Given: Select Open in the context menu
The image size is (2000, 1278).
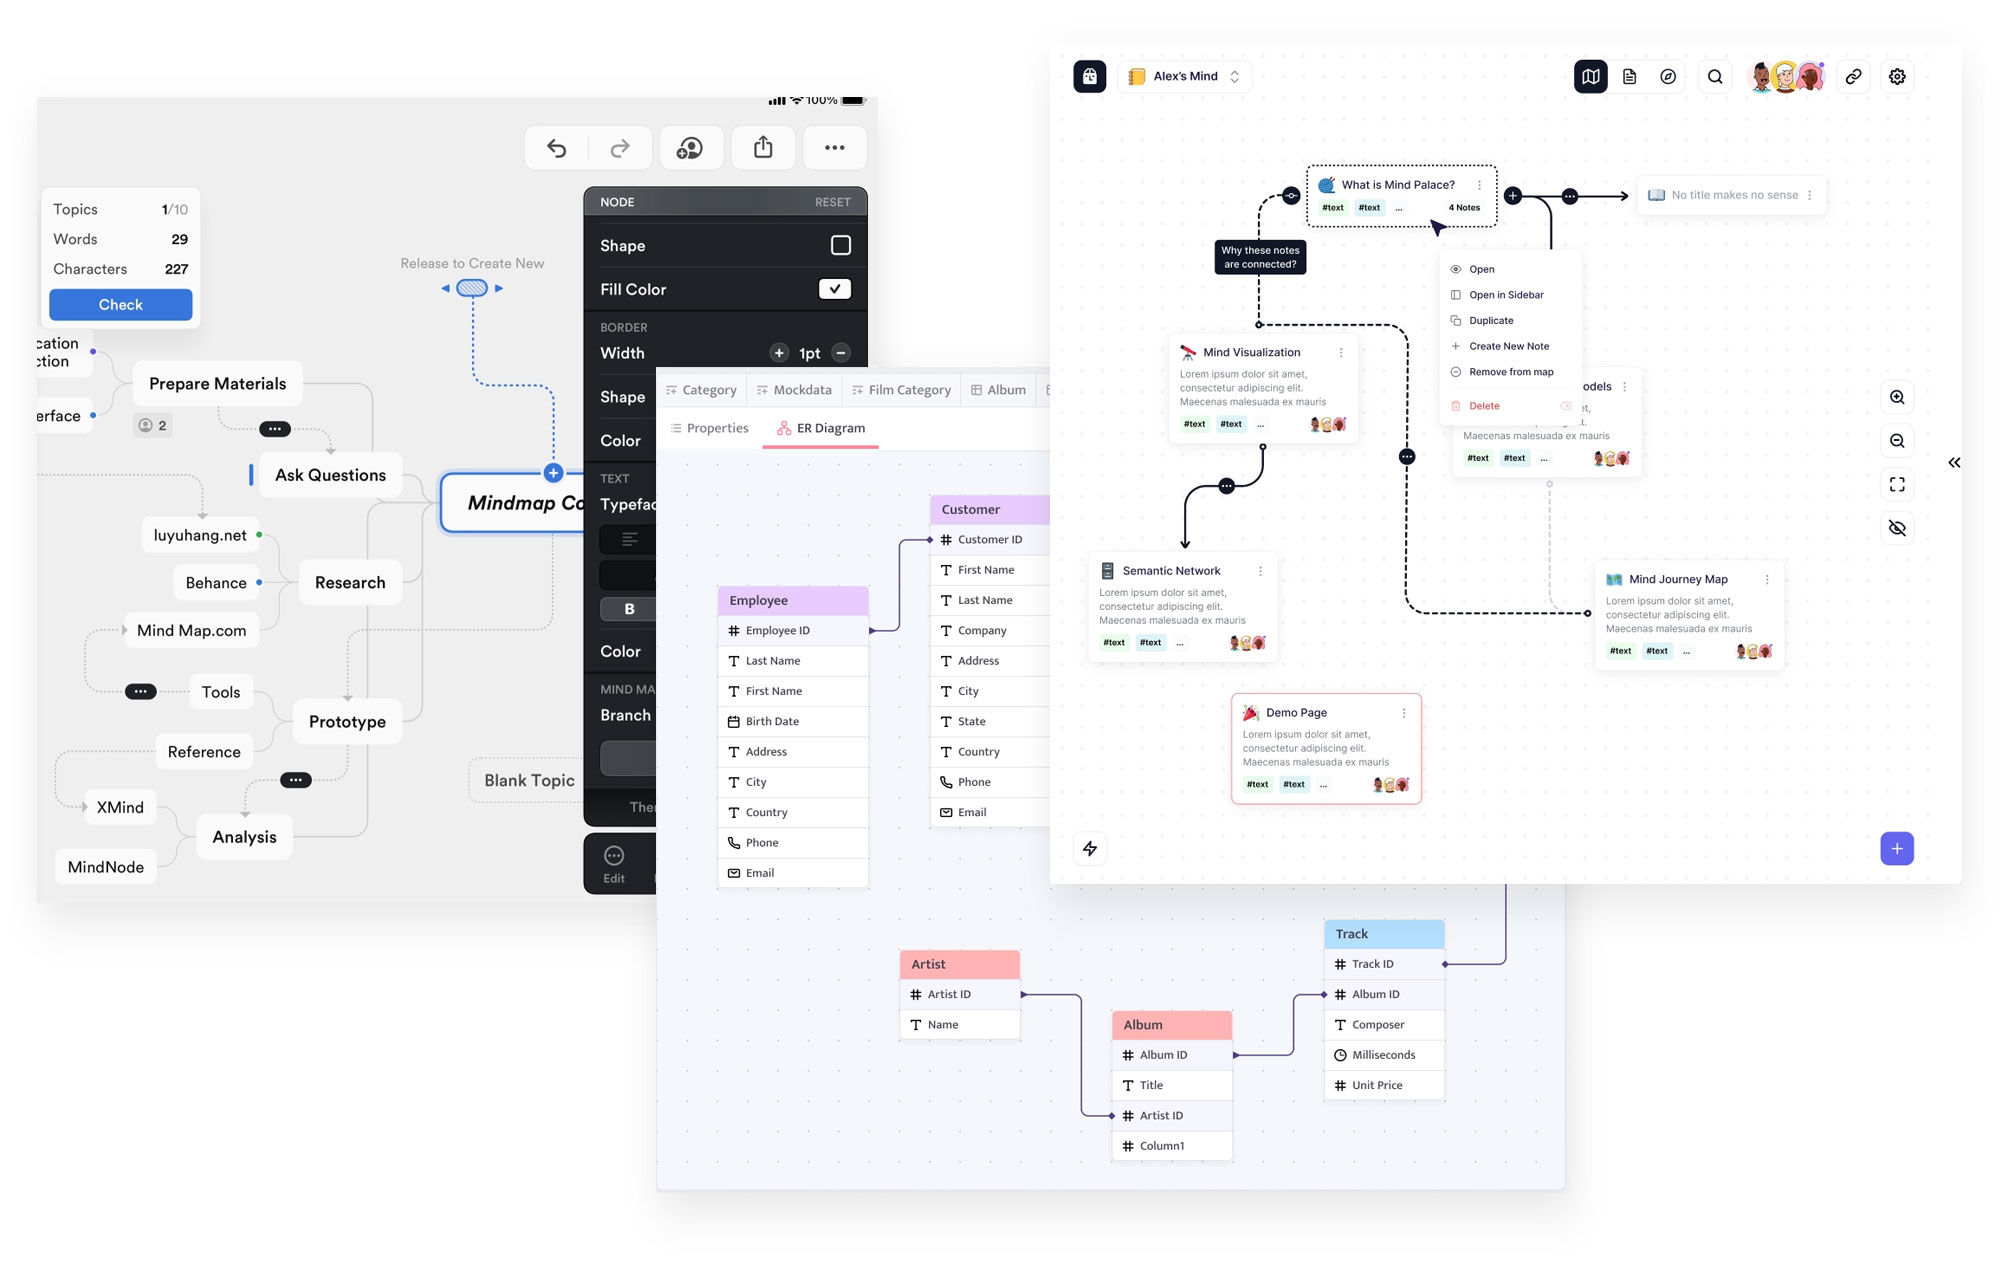Looking at the screenshot, I should (x=1510, y=269).
